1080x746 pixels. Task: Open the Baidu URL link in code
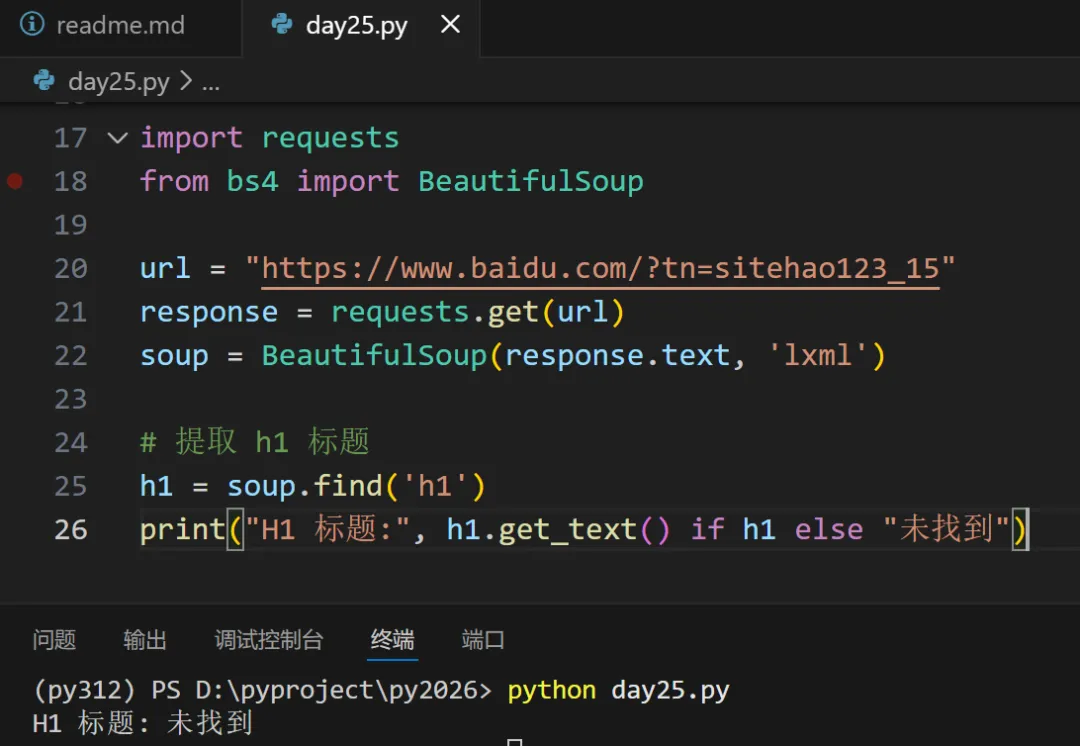pos(600,268)
